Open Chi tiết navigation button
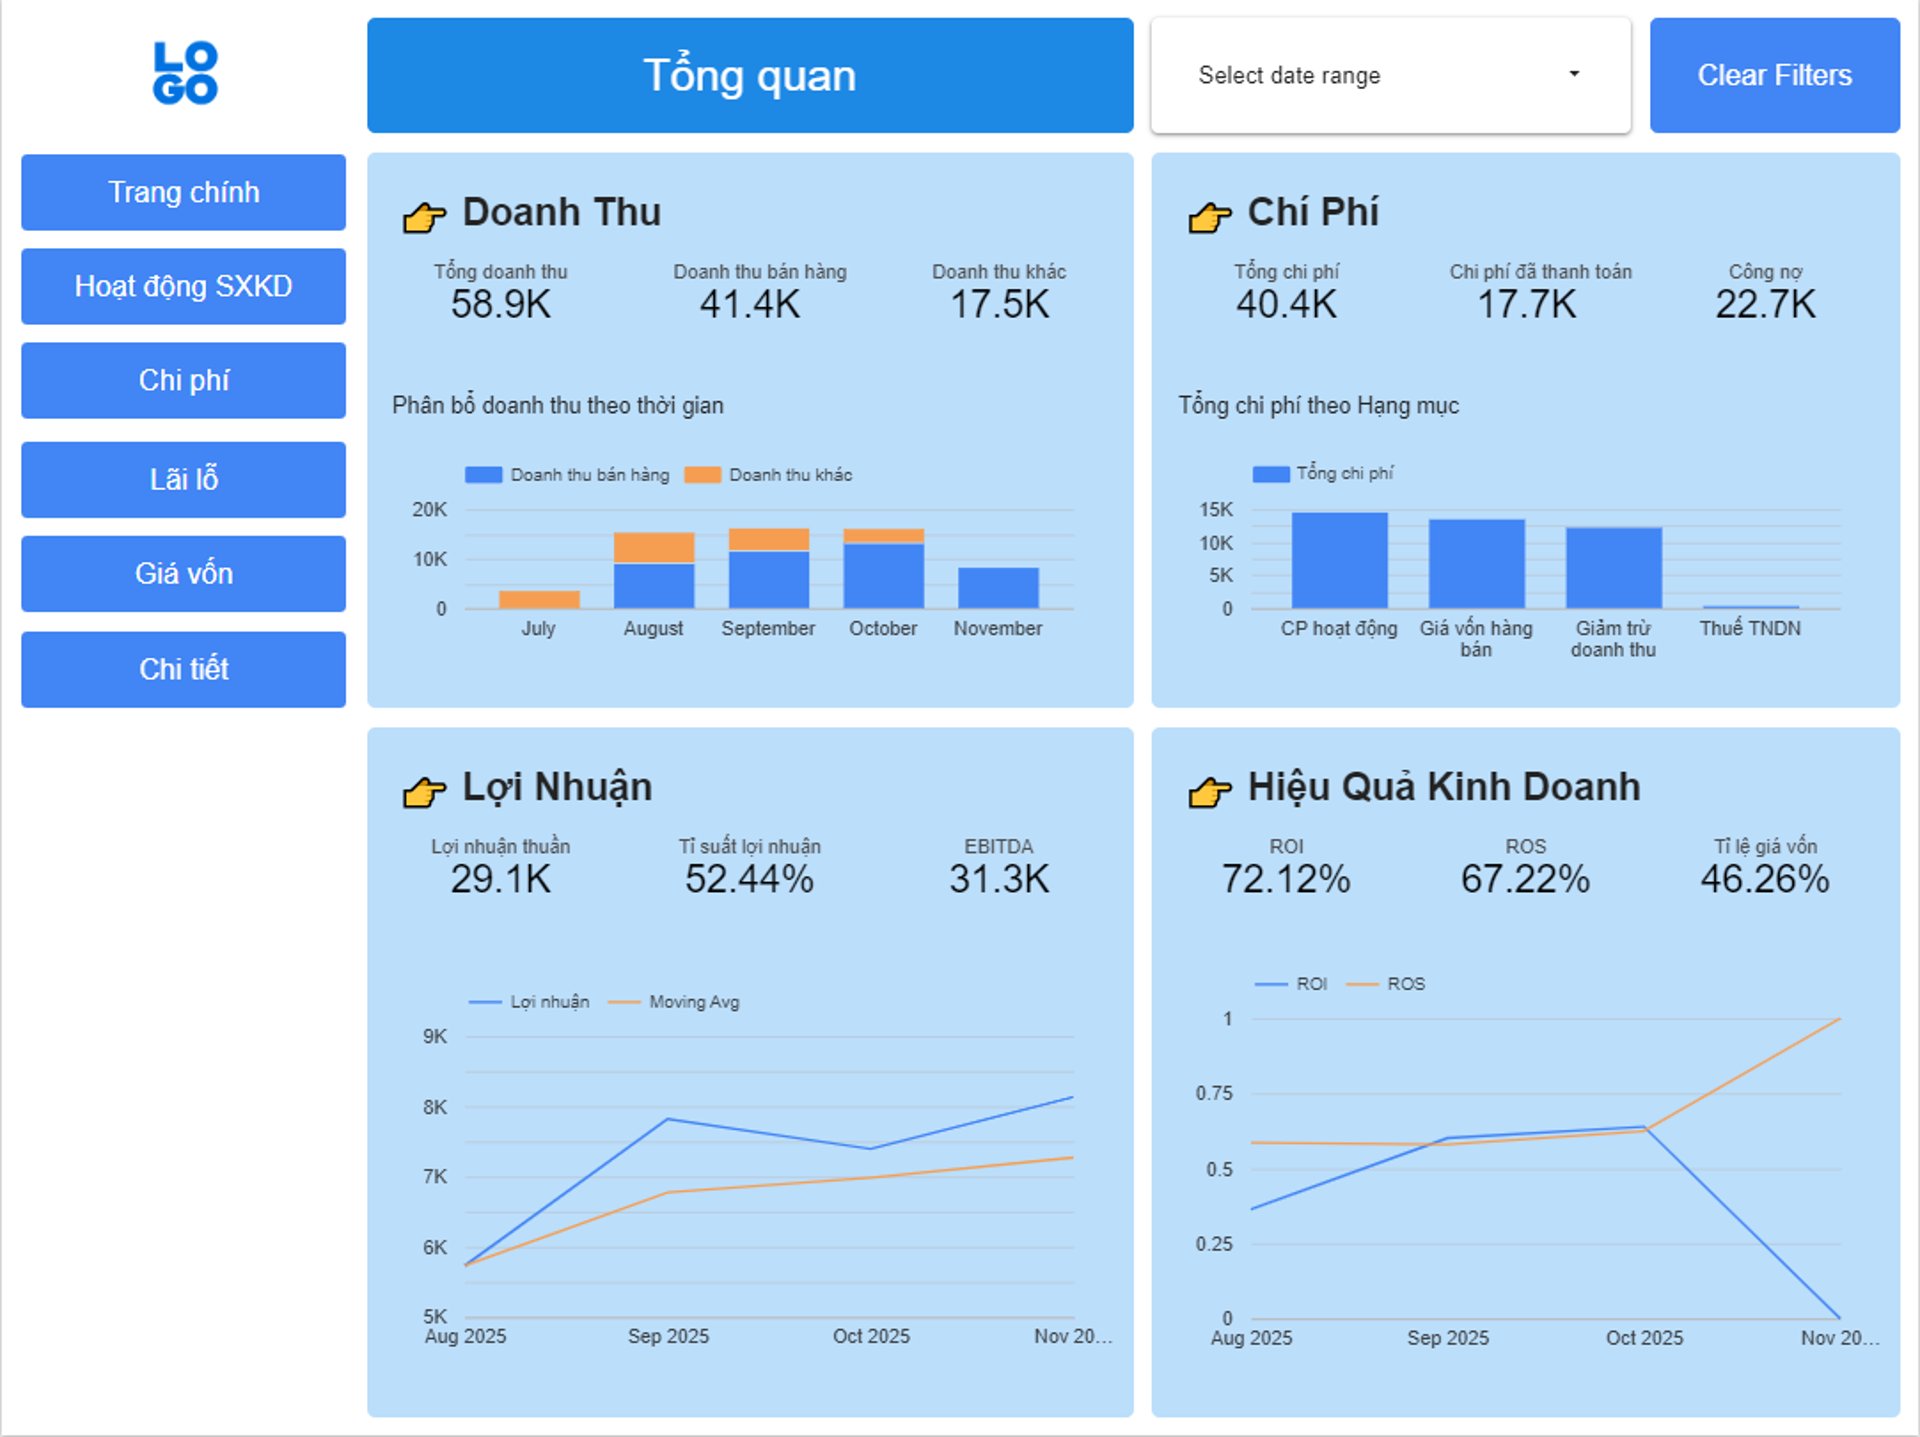The width and height of the screenshot is (1920, 1437). point(183,669)
